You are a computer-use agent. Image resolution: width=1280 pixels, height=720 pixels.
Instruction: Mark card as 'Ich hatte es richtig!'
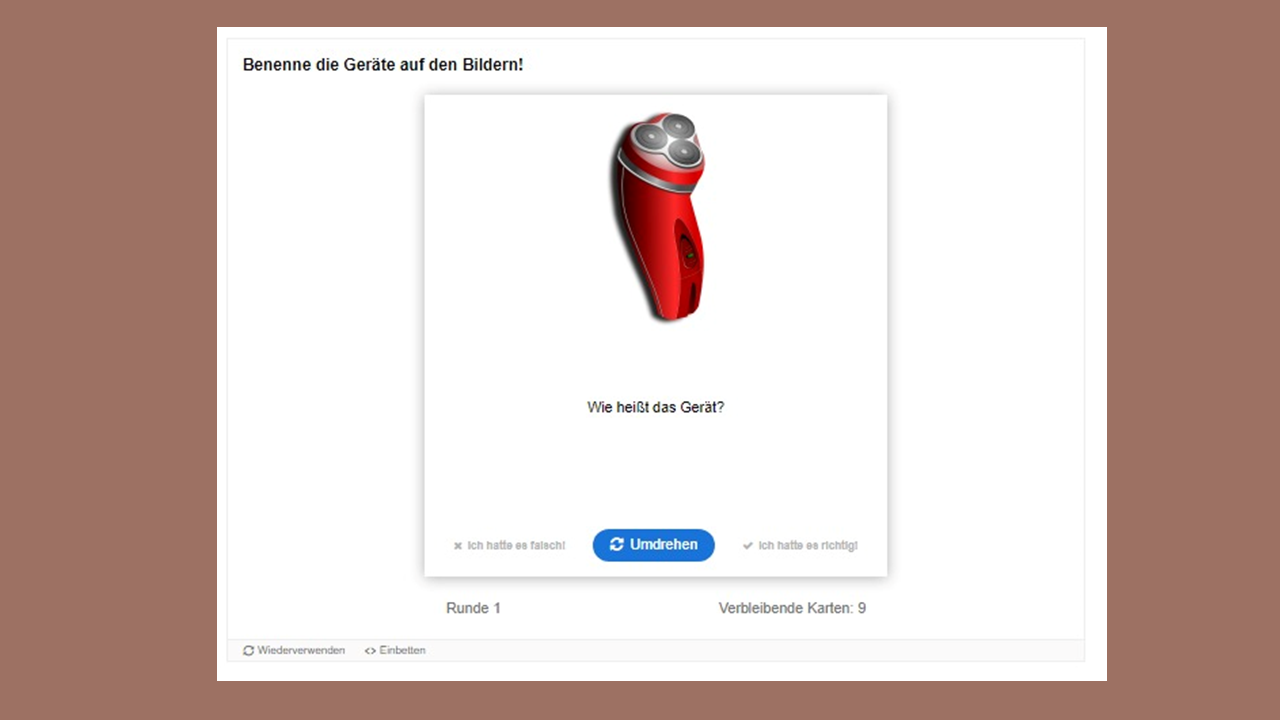(x=807, y=546)
